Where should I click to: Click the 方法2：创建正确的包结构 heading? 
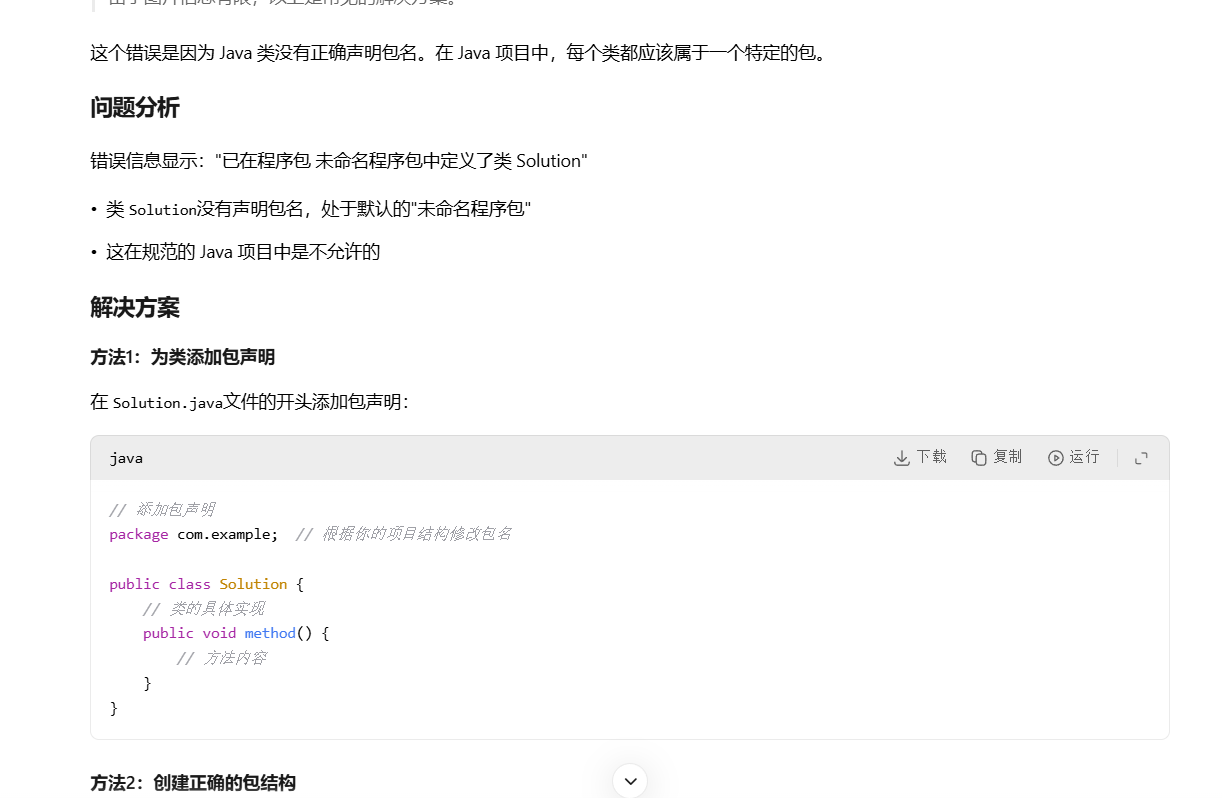click(192, 784)
